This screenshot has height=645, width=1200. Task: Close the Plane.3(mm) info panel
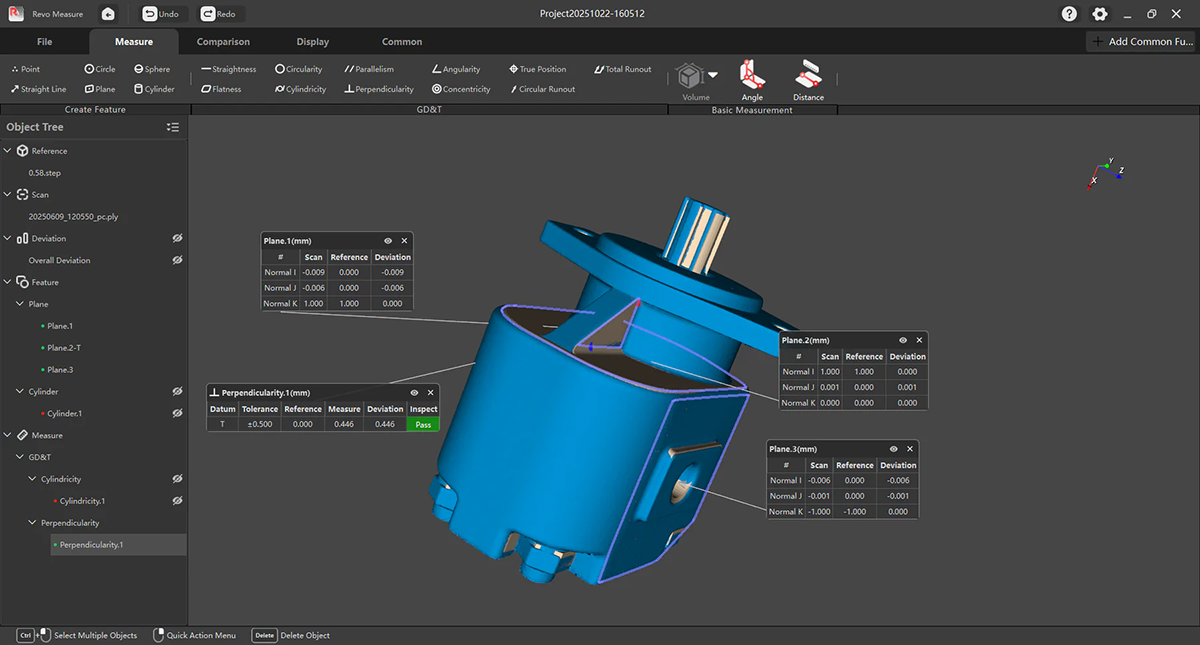[x=909, y=449]
